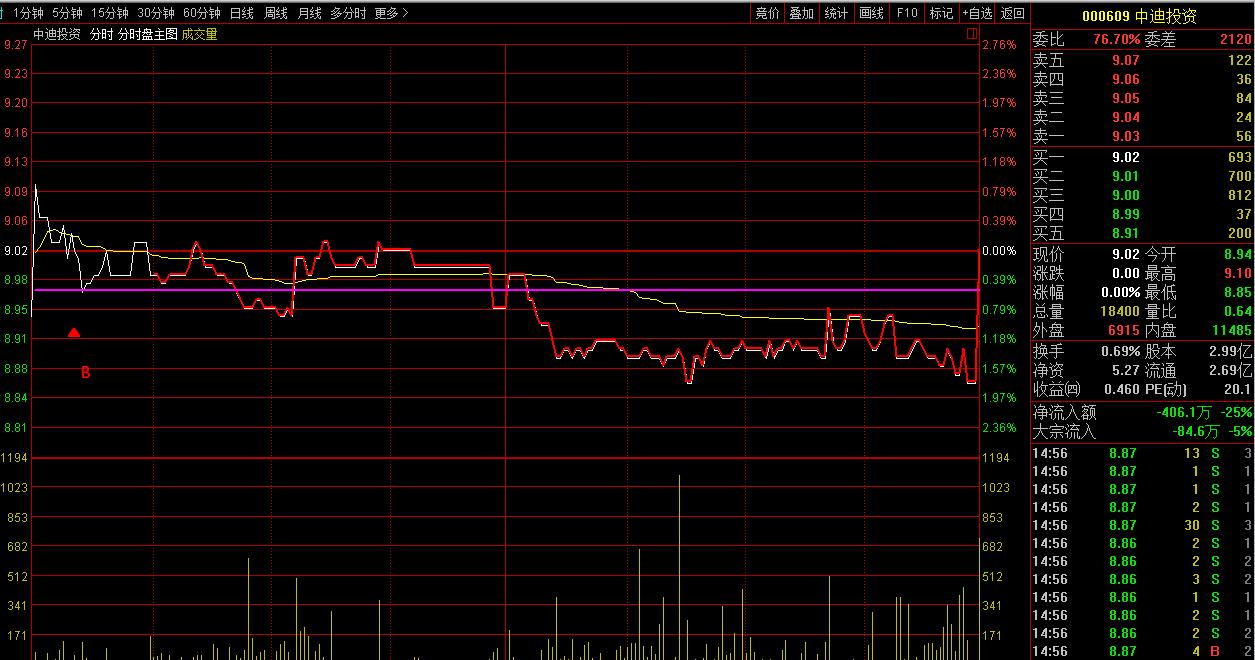Click the 买五 bid price 8.91

coord(1126,233)
